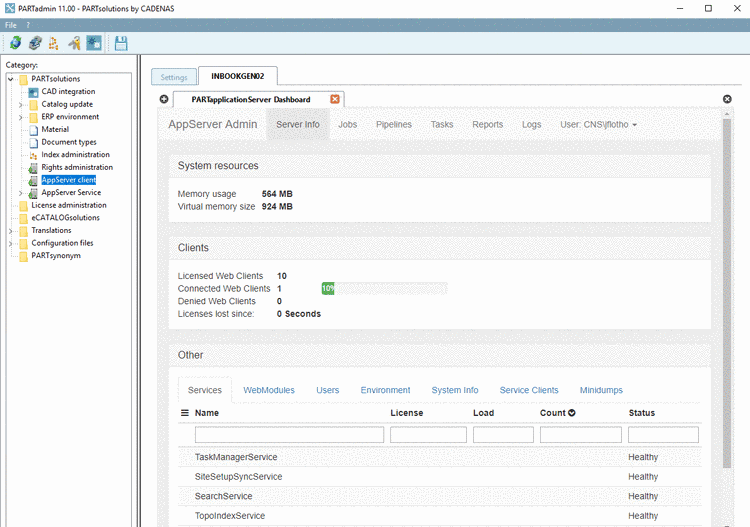Click the License administration folder icon
The image size is (750, 527).
23,206
